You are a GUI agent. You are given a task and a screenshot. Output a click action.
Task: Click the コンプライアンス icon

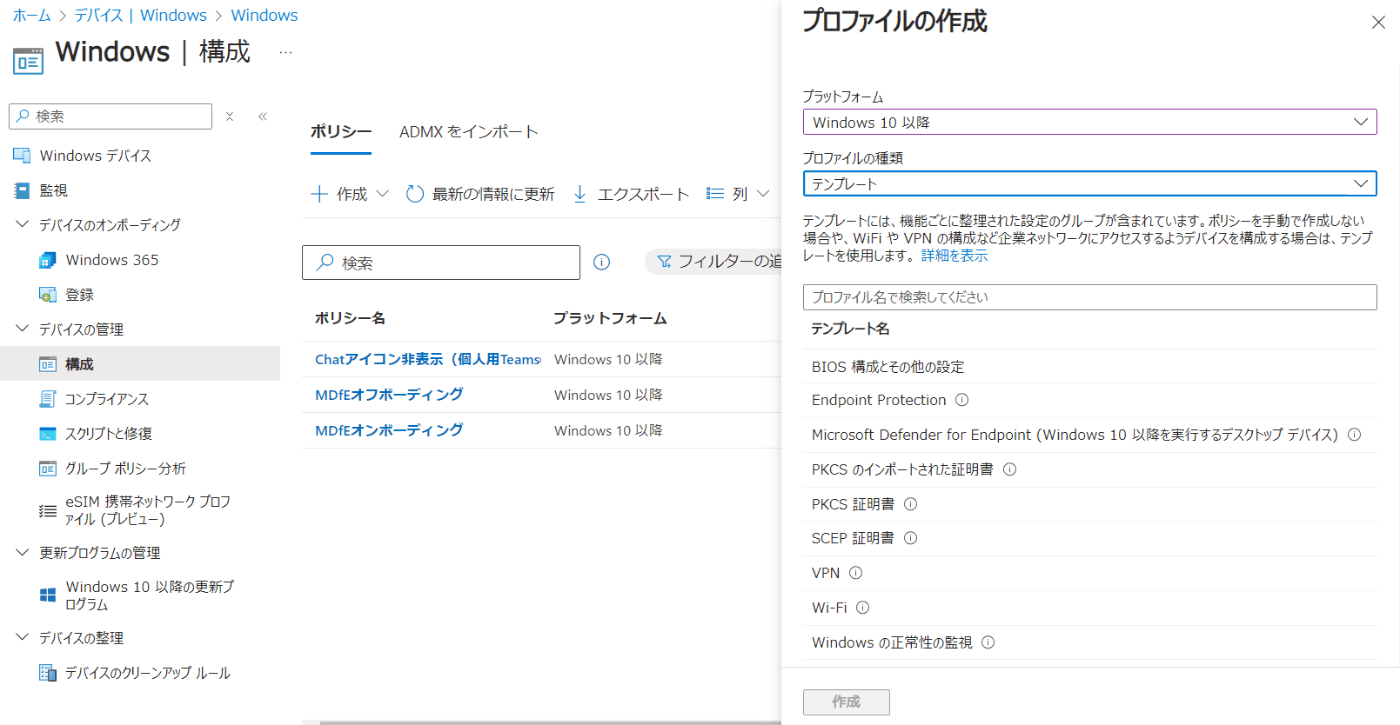[x=47, y=399]
